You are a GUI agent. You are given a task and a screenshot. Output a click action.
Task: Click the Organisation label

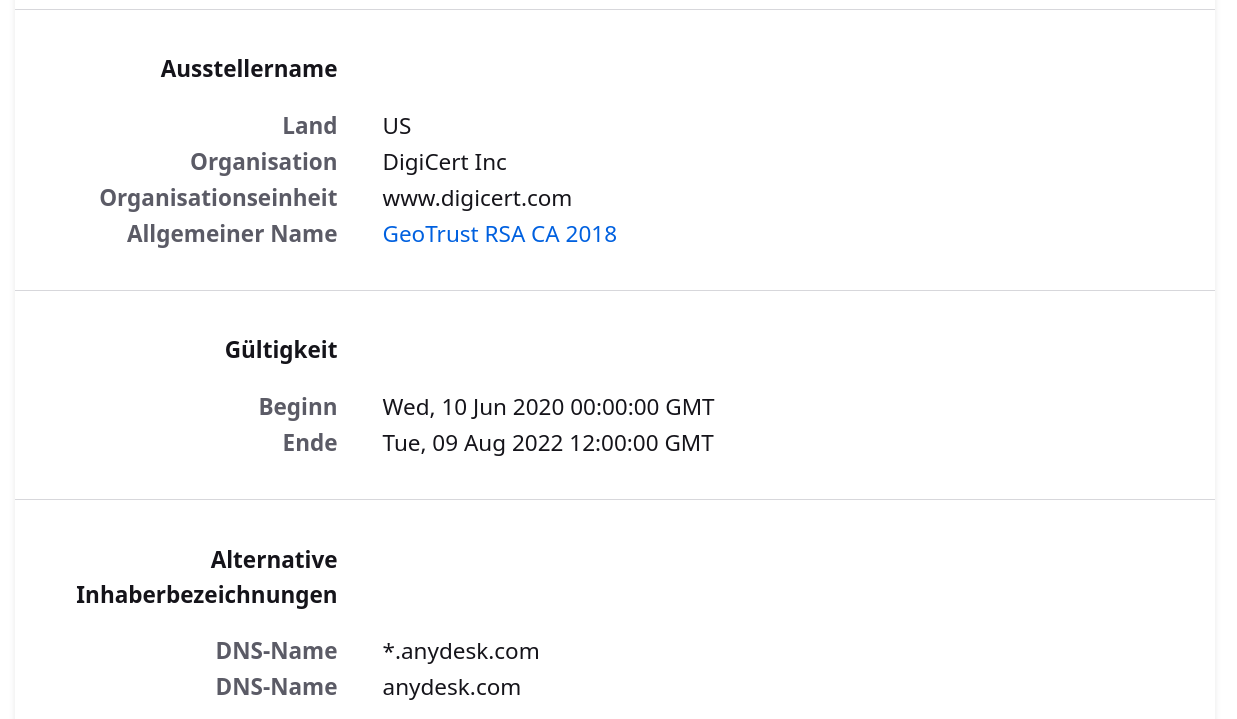point(264,162)
